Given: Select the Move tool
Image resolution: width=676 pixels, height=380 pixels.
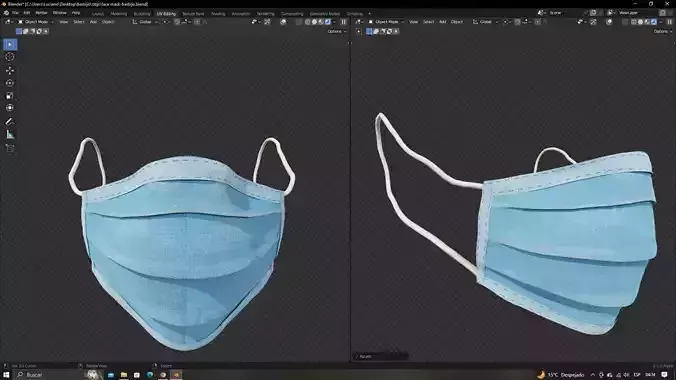Looking at the screenshot, I should coord(10,70).
